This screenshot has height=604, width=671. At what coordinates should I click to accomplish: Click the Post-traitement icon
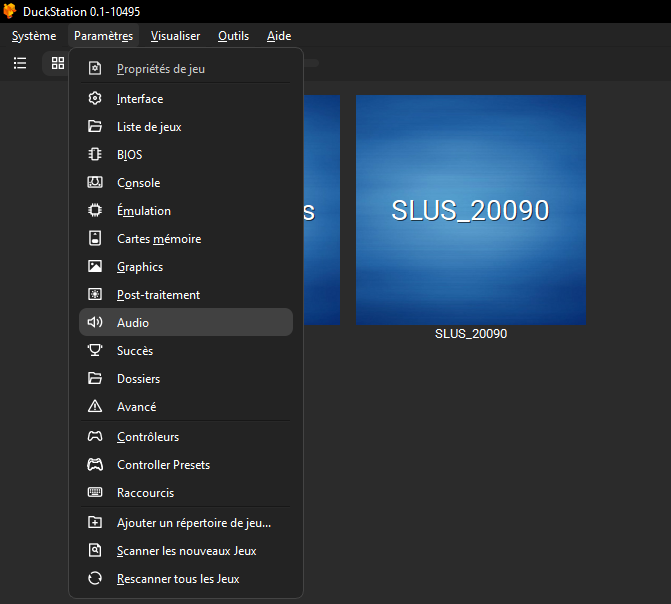click(95, 294)
